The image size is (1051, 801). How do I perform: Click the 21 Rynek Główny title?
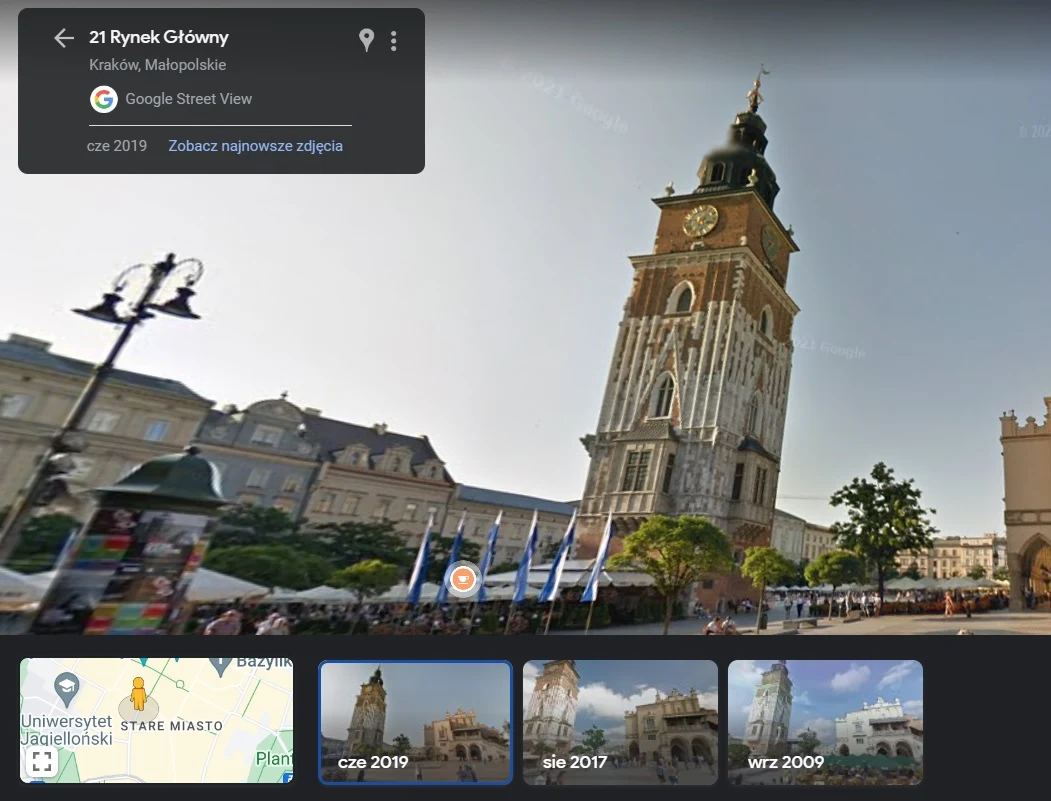pos(158,37)
